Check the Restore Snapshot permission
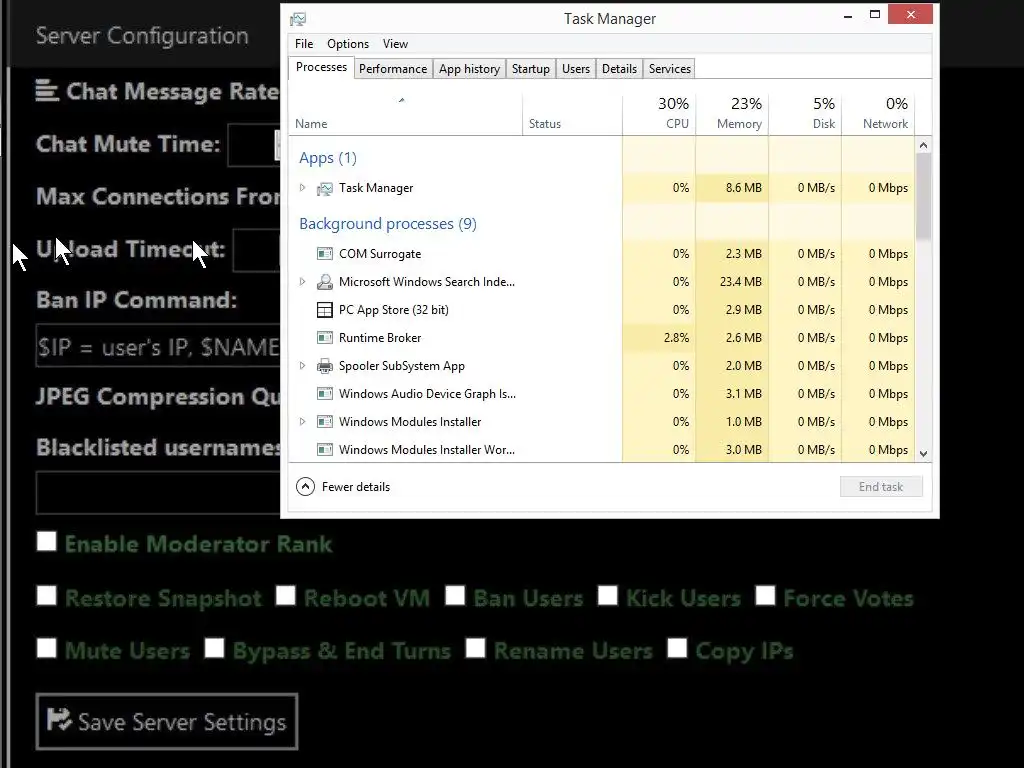1024x768 pixels. (46, 596)
